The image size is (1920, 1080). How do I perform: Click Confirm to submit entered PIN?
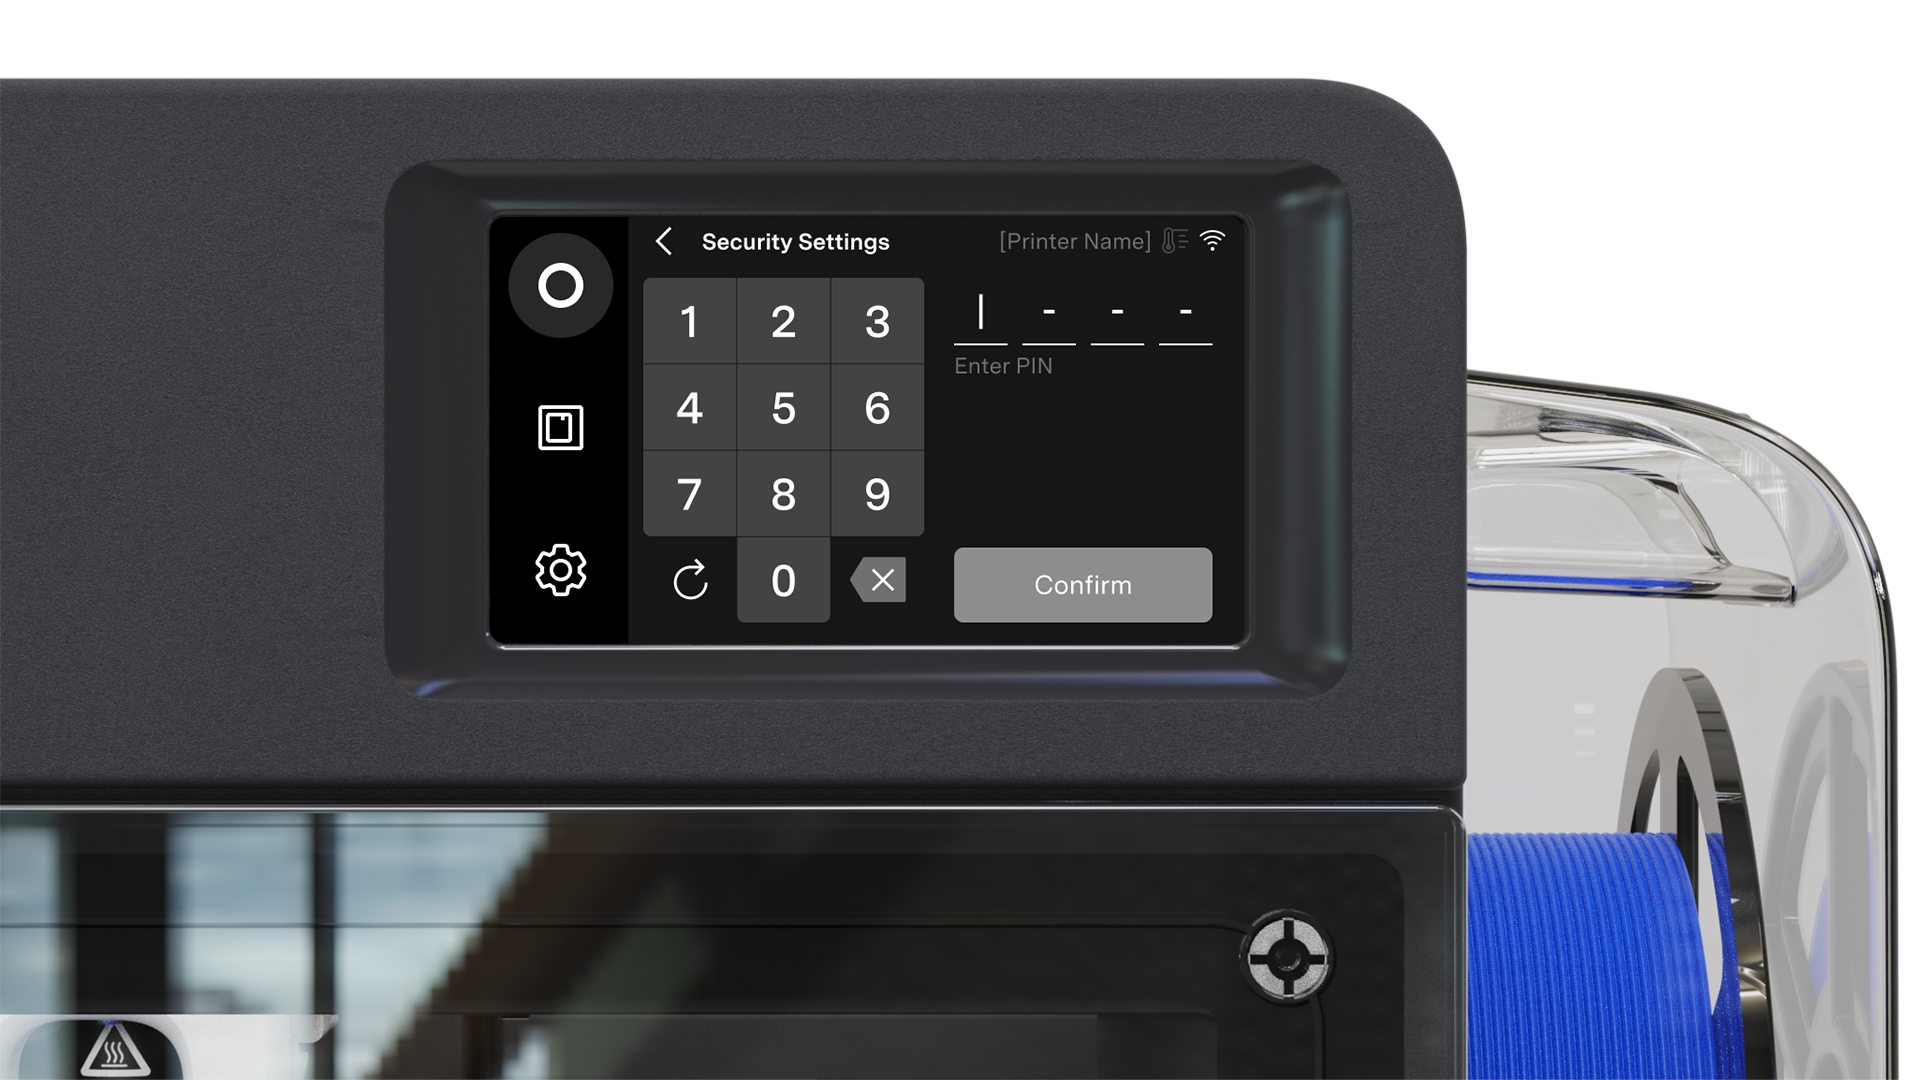pos(1084,583)
